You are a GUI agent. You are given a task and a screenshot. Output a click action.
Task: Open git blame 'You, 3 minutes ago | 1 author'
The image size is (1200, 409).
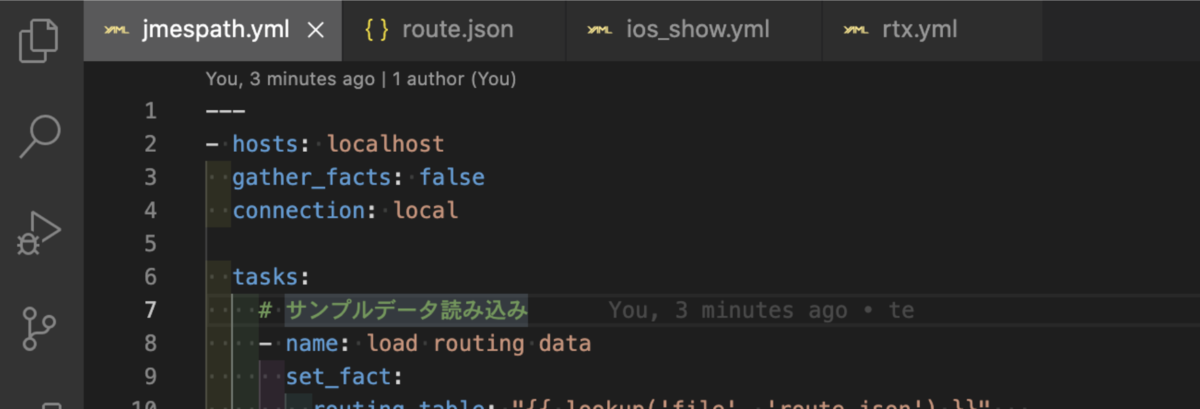[x=361, y=78]
